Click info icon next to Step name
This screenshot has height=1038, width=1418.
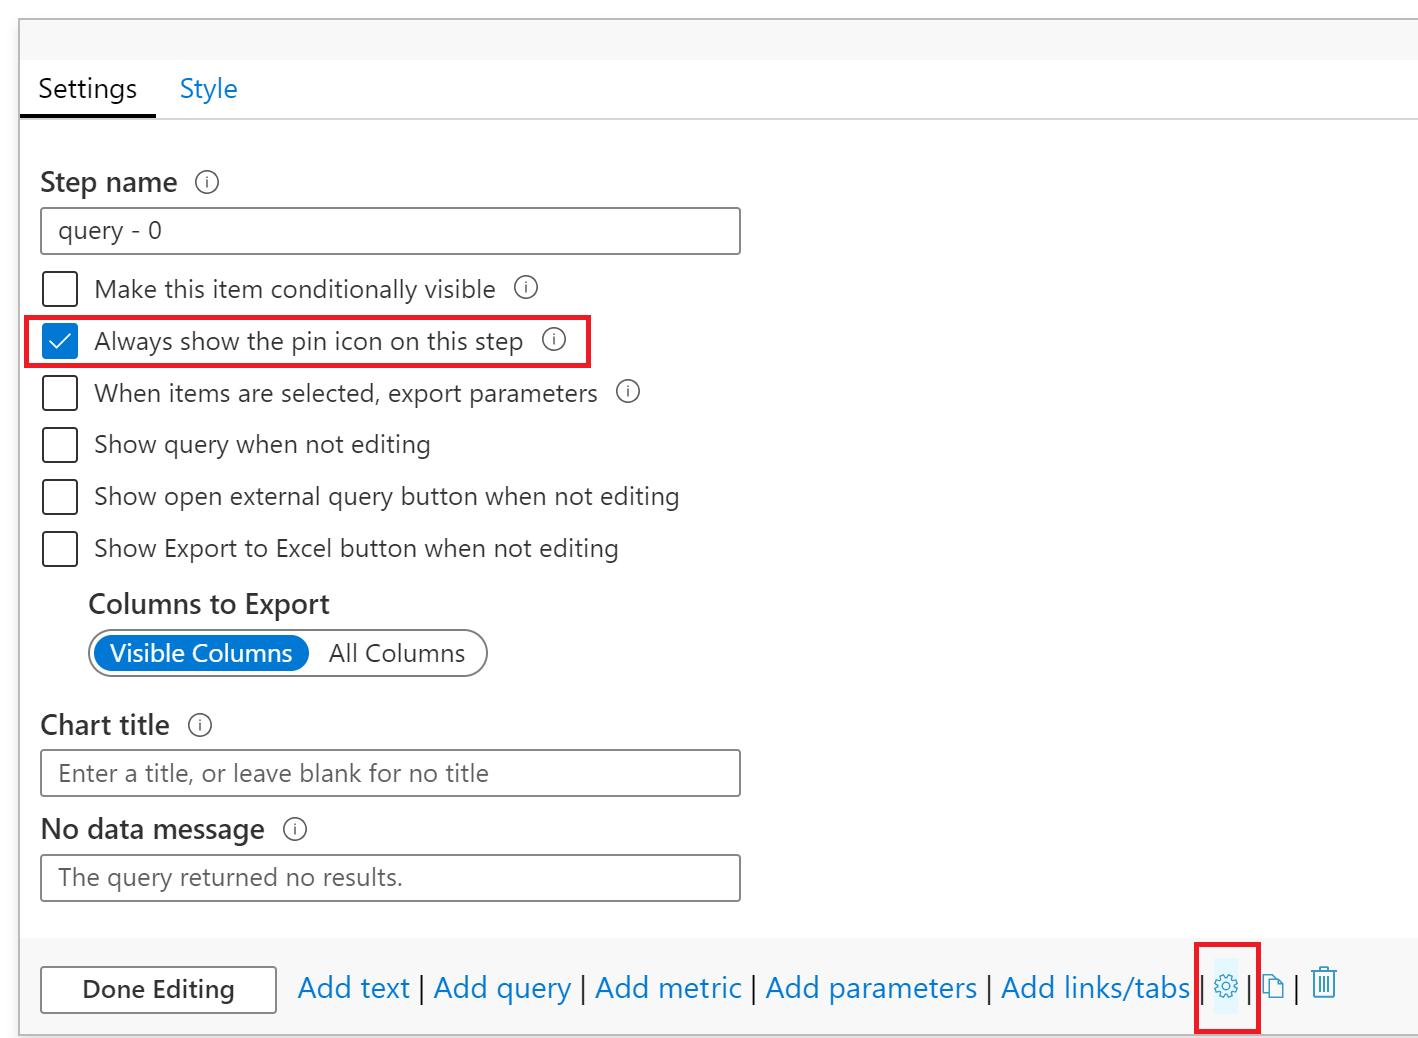[x=207, y=182]
